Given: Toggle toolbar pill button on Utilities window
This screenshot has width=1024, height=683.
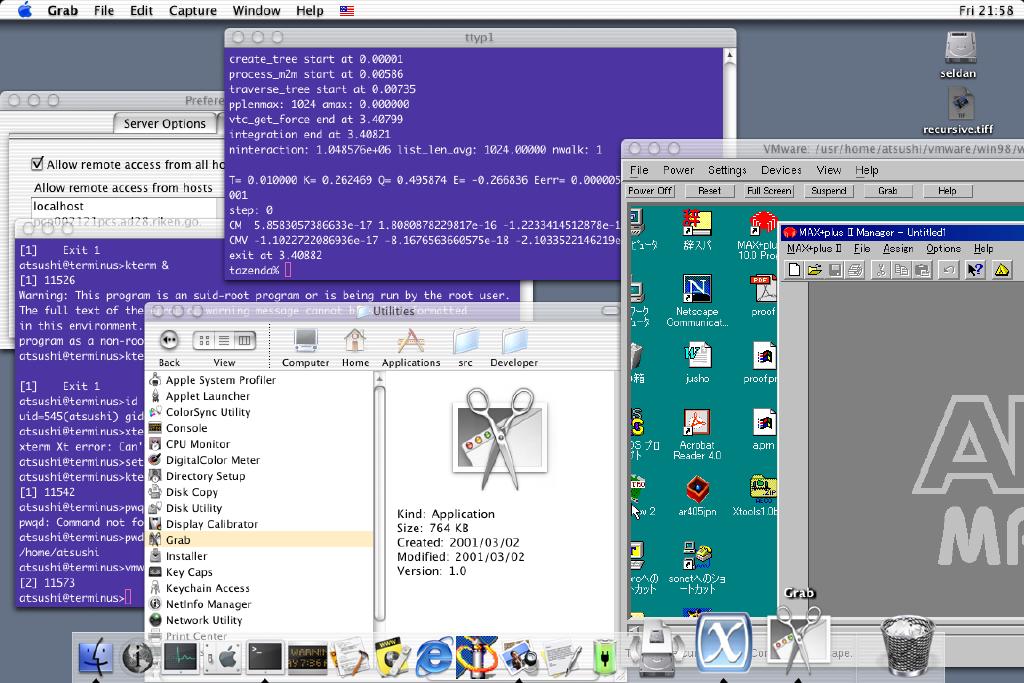Looking at the screenshot, I should [x=610, y=311].
